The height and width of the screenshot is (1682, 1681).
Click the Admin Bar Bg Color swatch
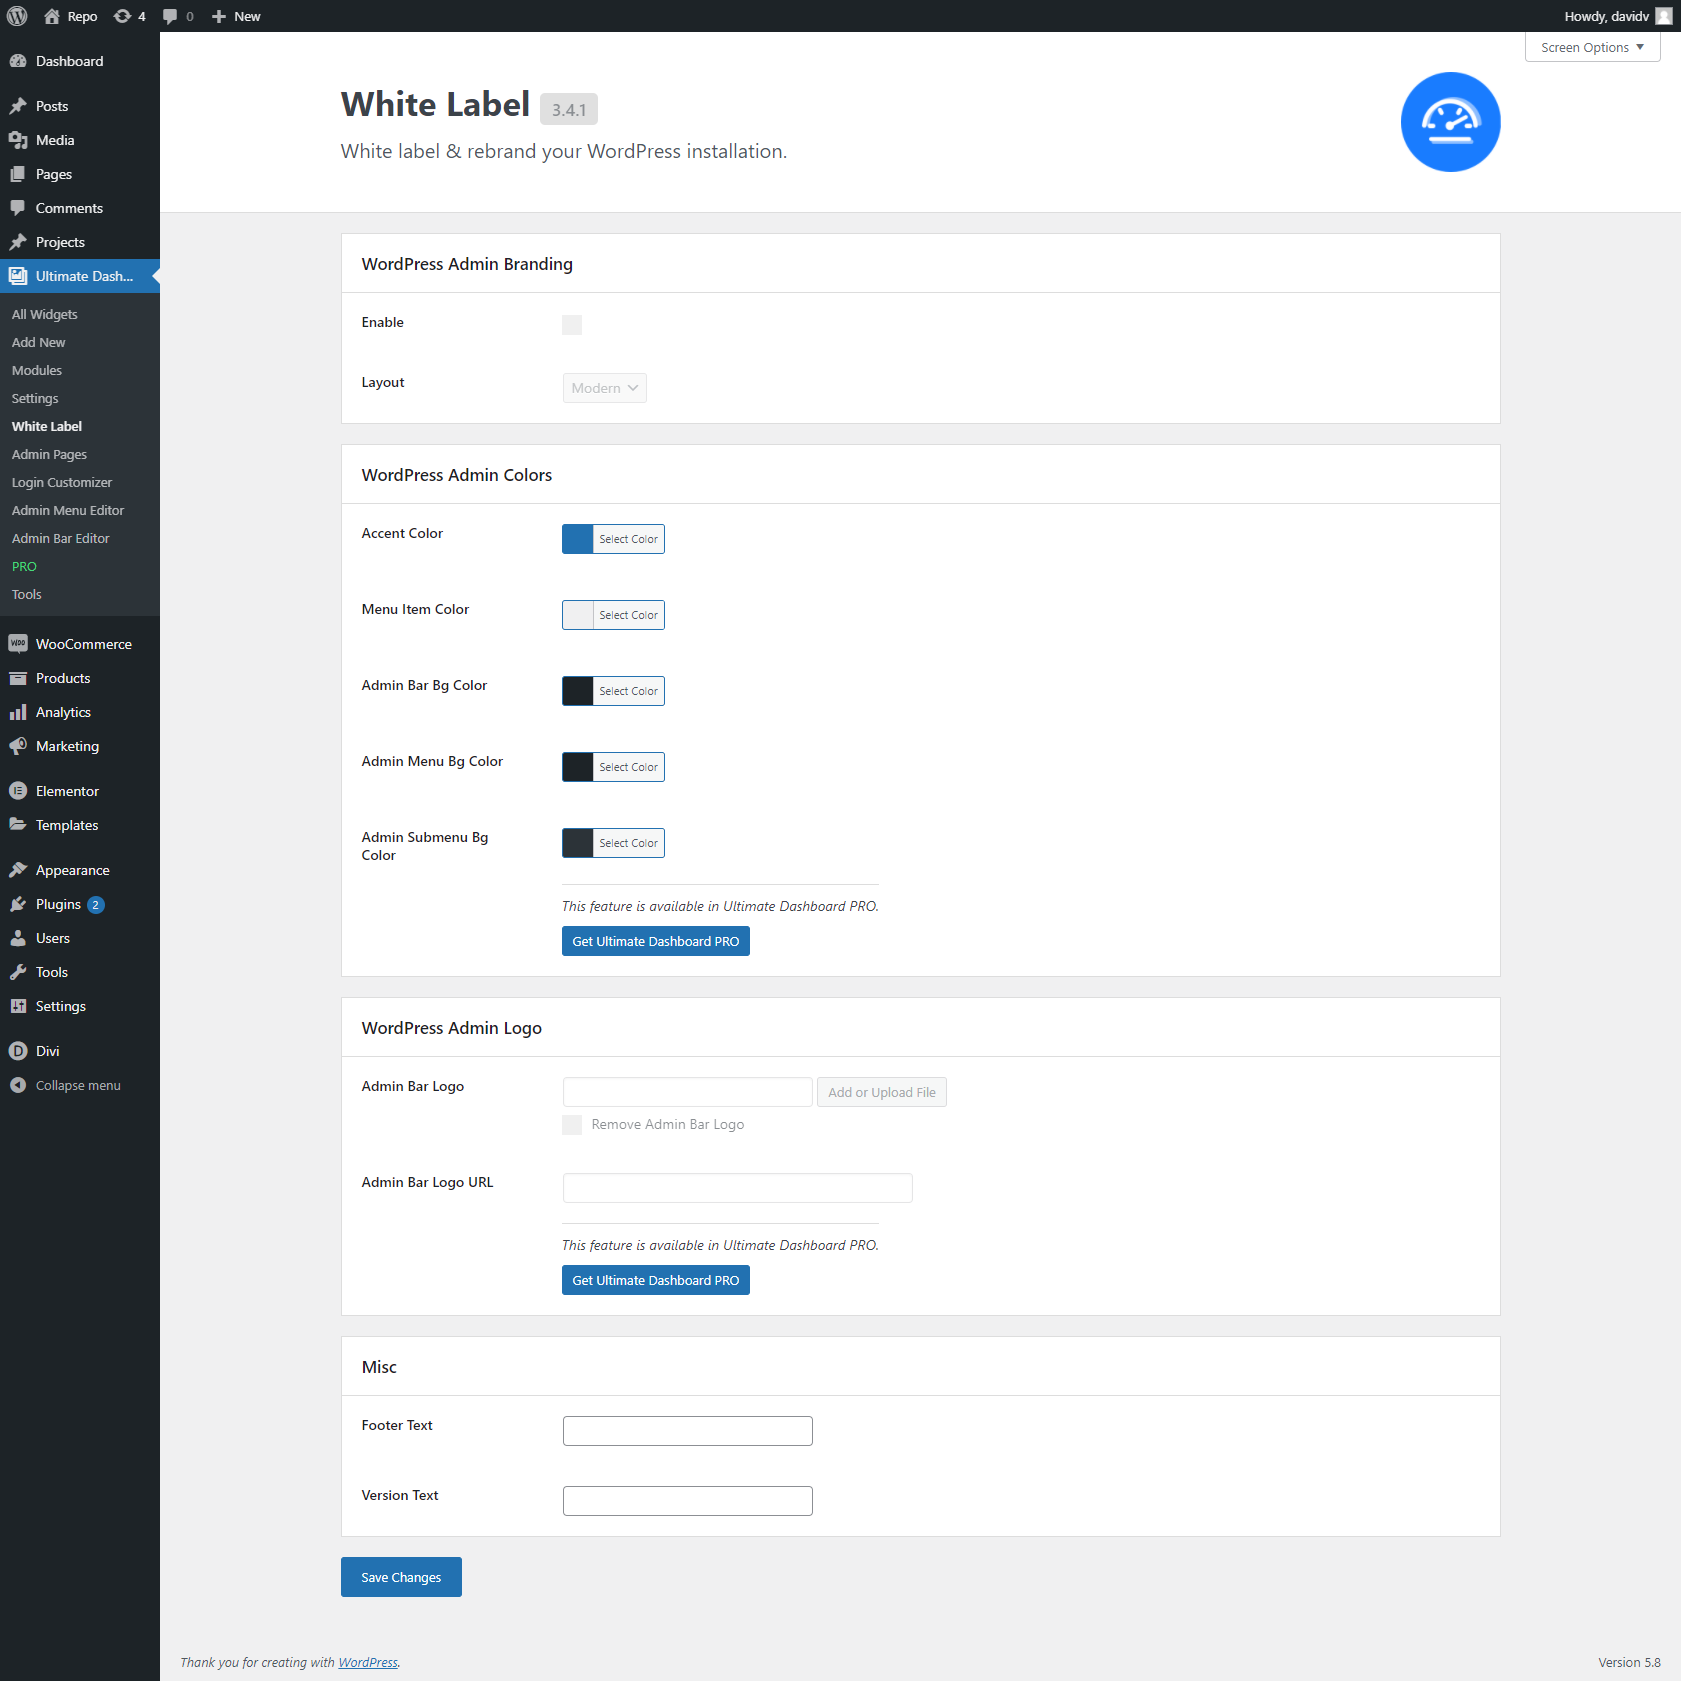point(578,691)
